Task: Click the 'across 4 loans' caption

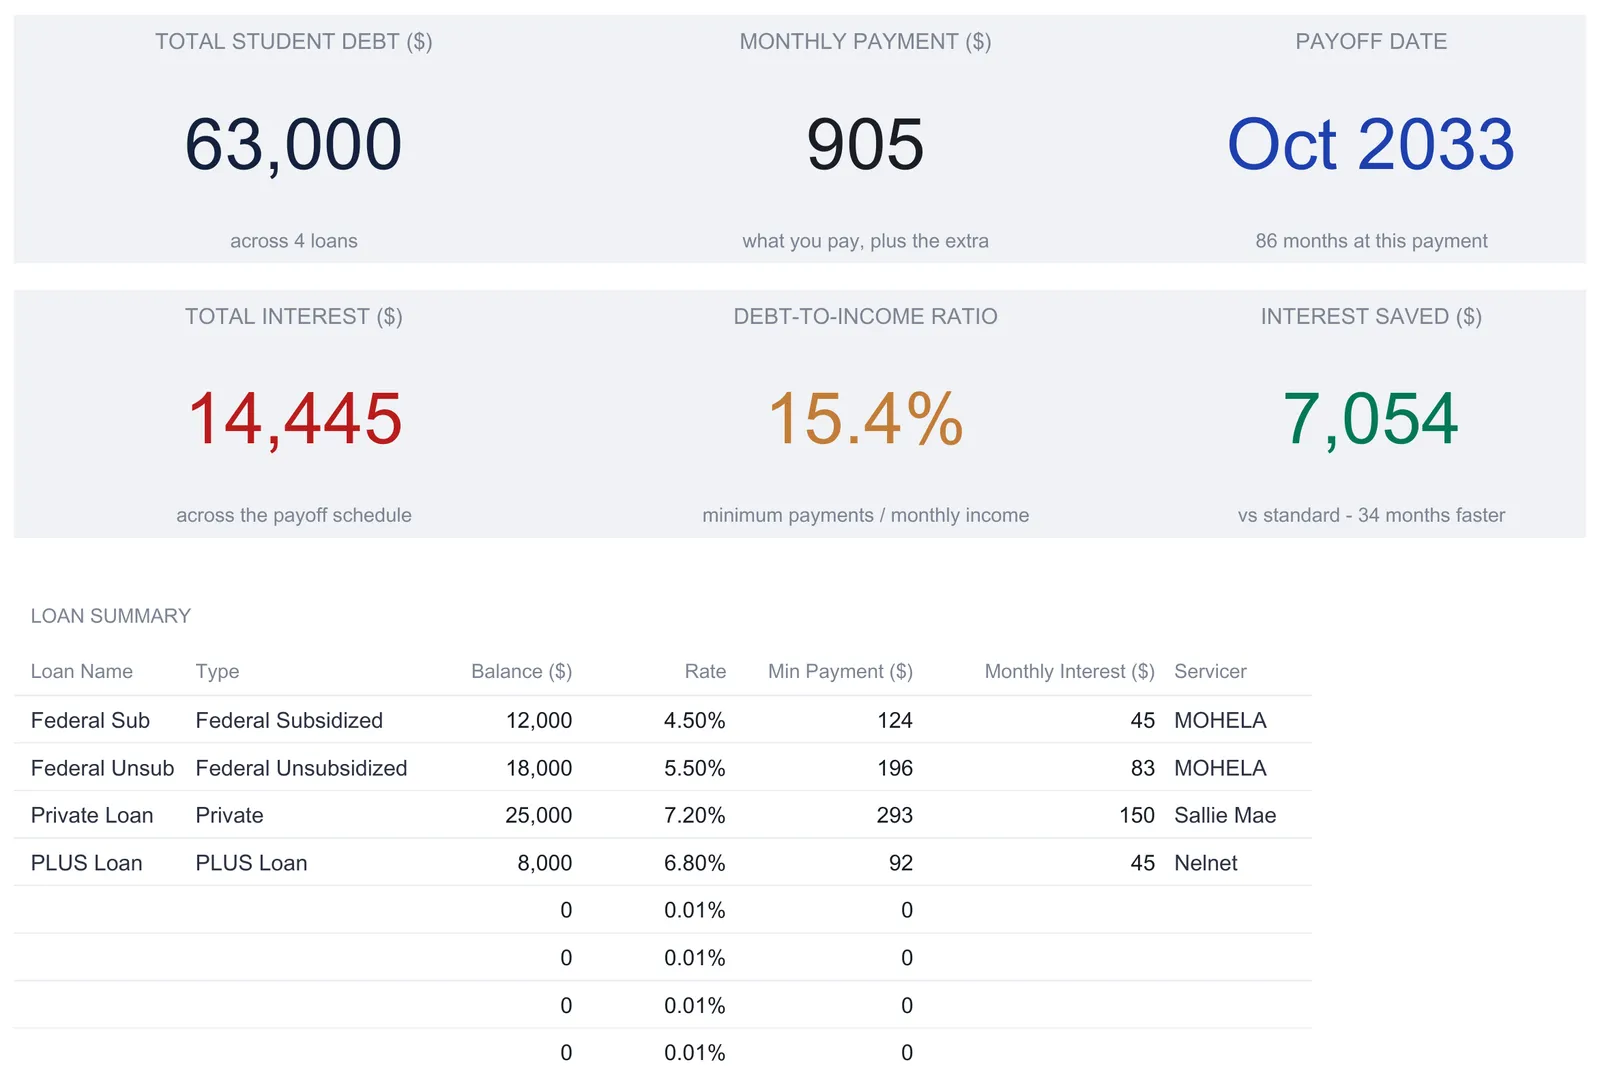Action: click(x=294, y=241)
